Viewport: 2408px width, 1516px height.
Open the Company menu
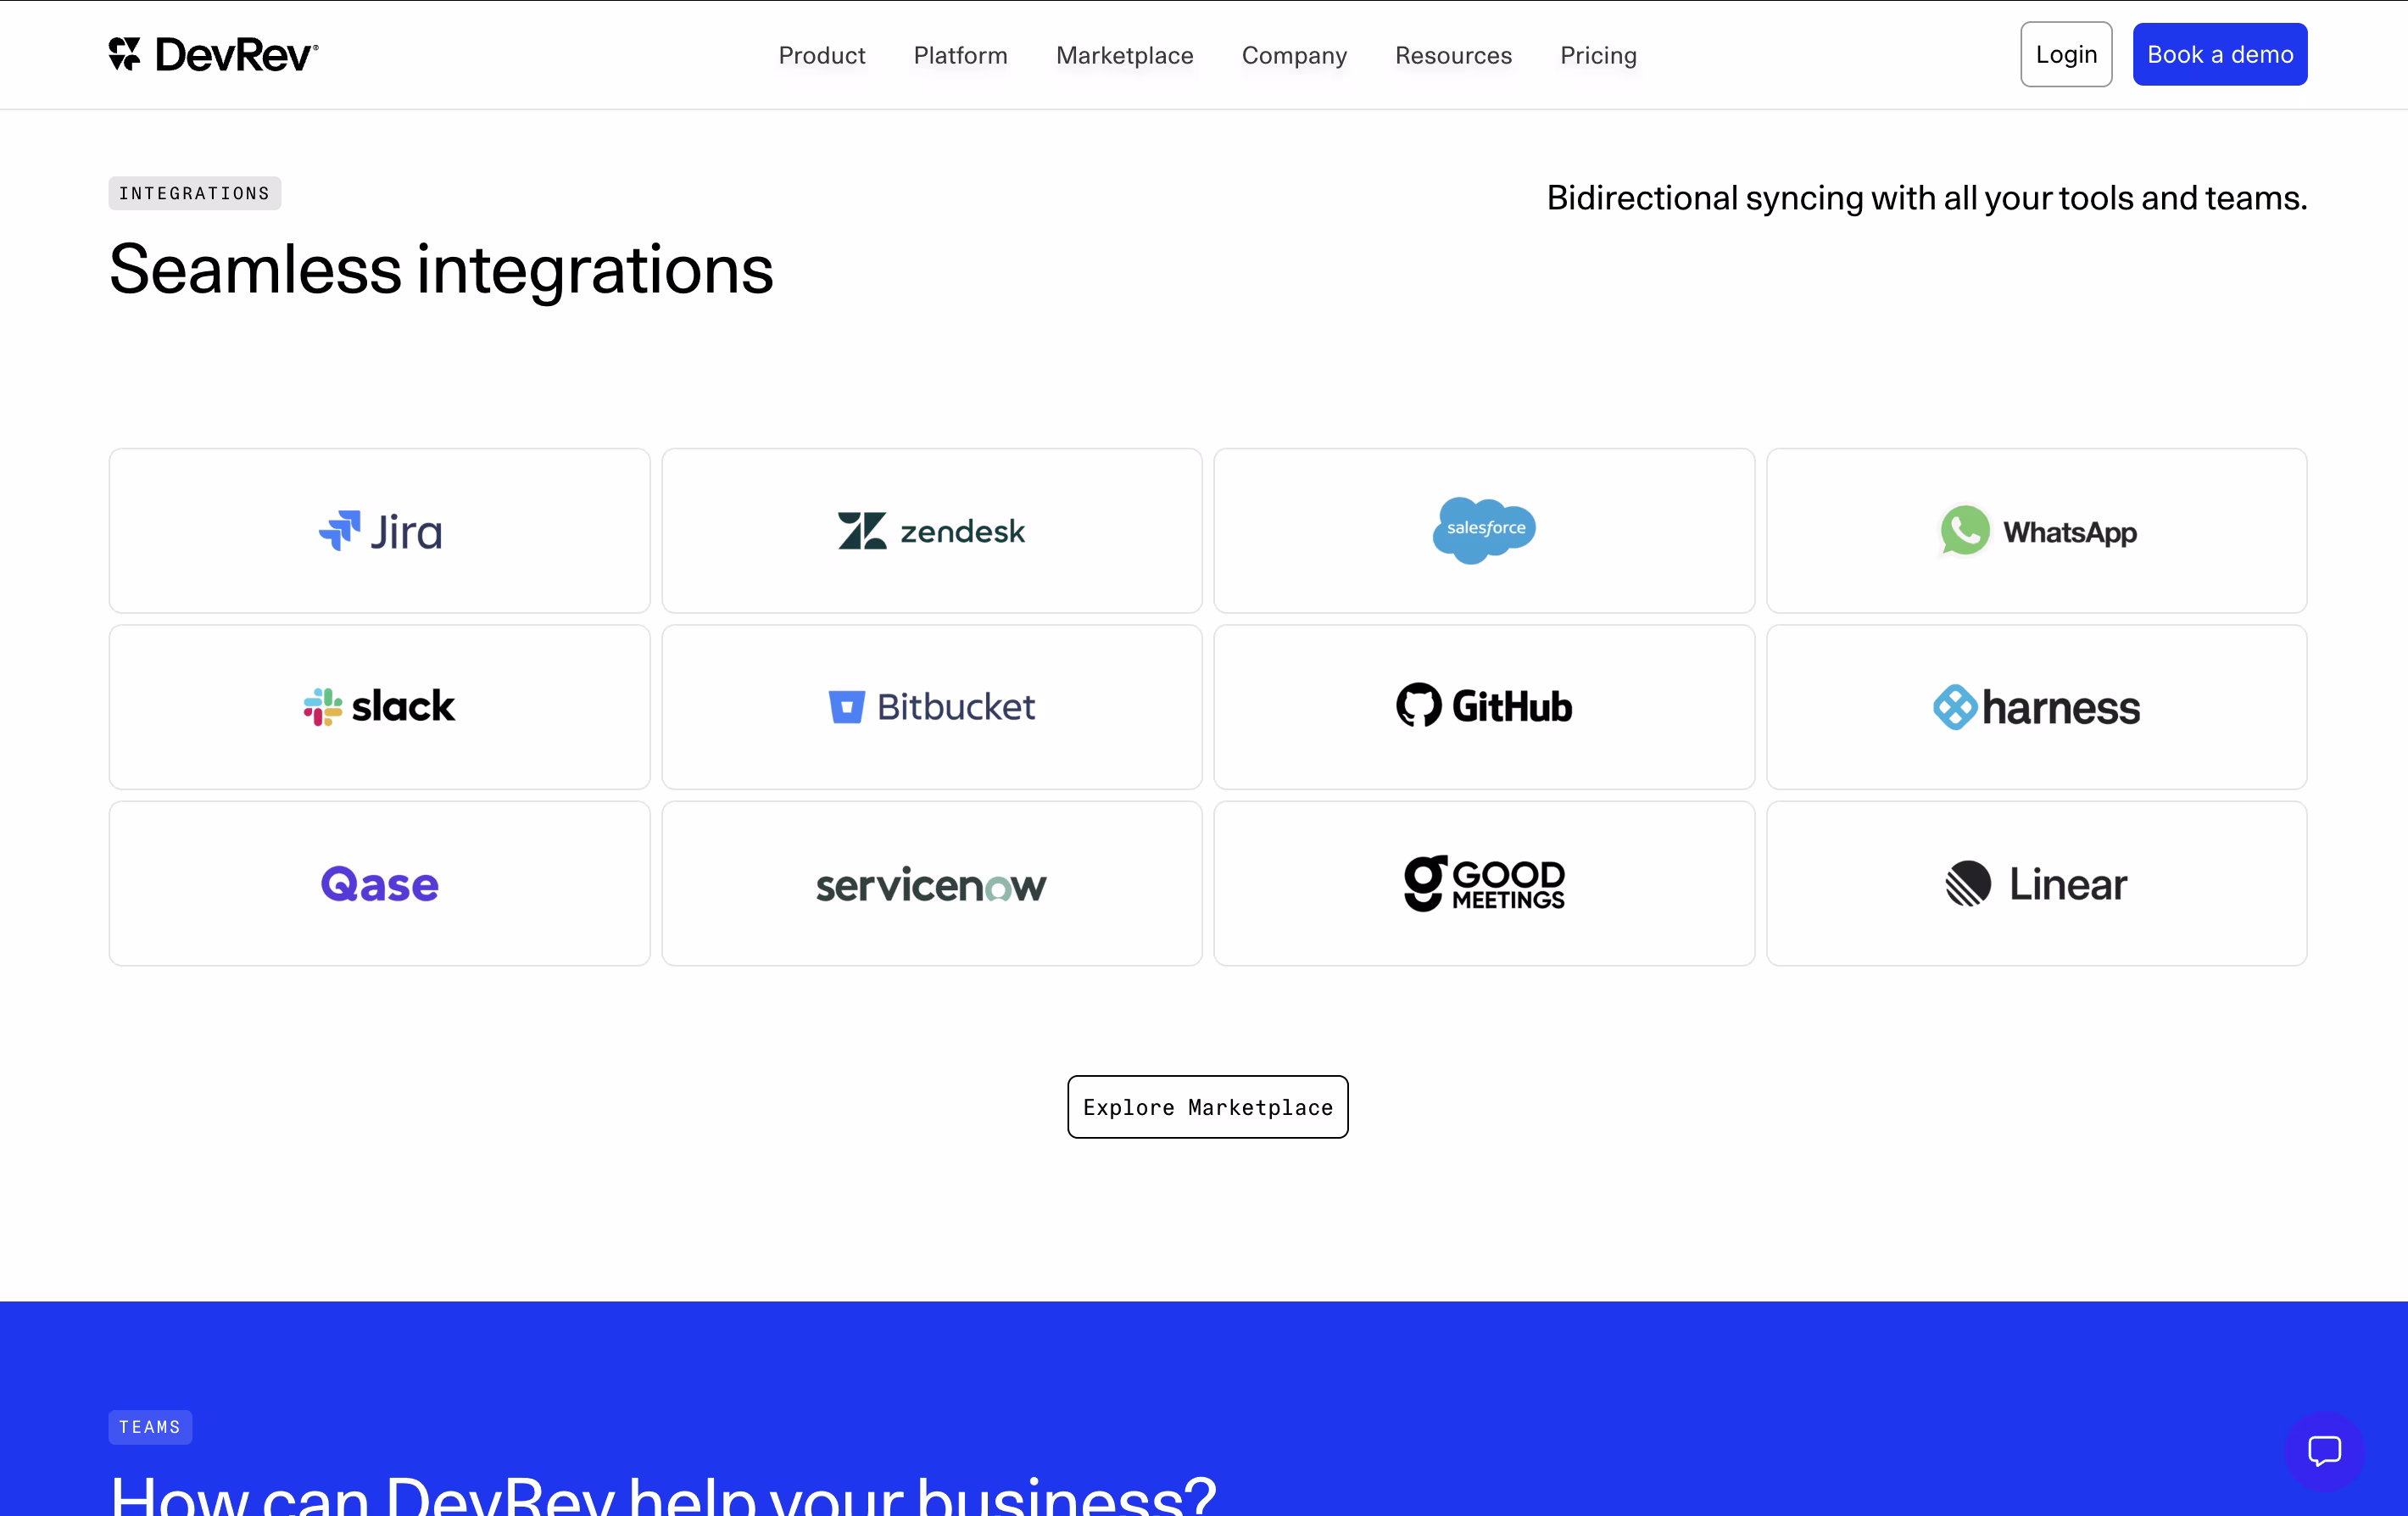(1294, 55)
